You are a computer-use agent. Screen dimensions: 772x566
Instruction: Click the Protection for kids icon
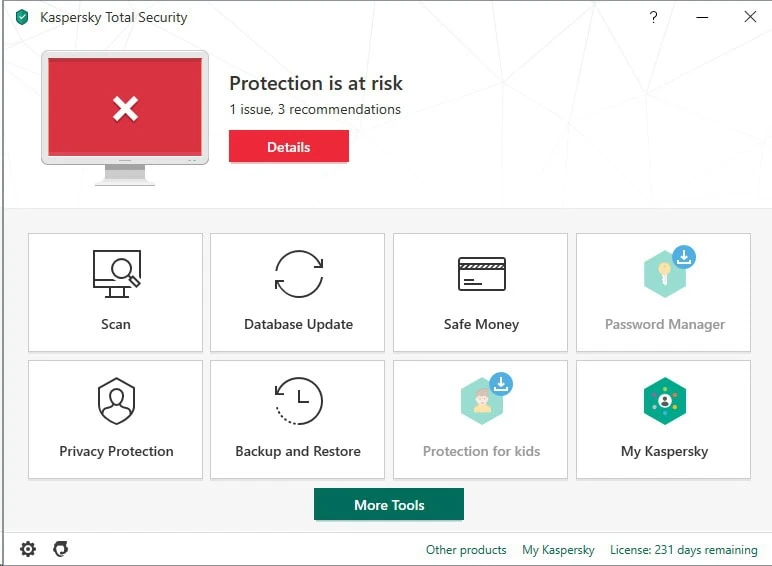[x=481, y=400]
